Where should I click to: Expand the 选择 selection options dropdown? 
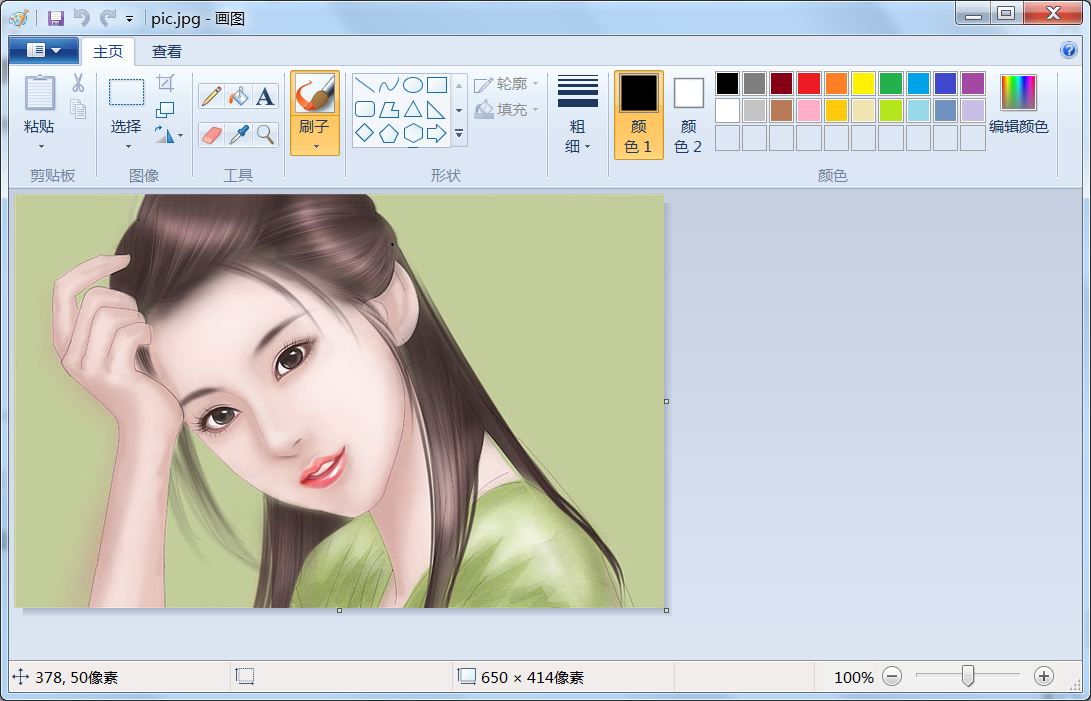coord(126,146)
